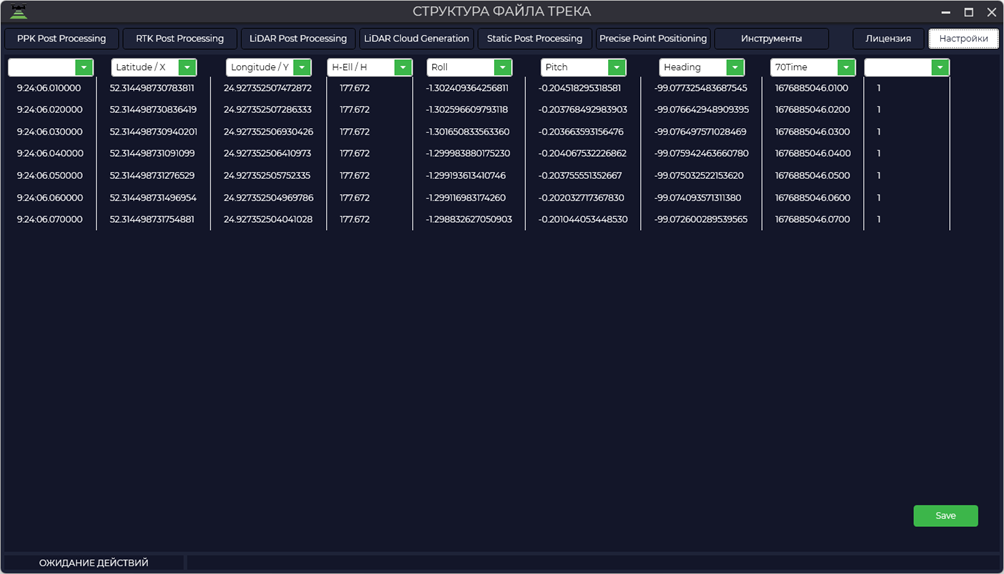Click roll value -1.302409364256811
The width and height of the screenshot is (1004, 574).
pos(467,88)
